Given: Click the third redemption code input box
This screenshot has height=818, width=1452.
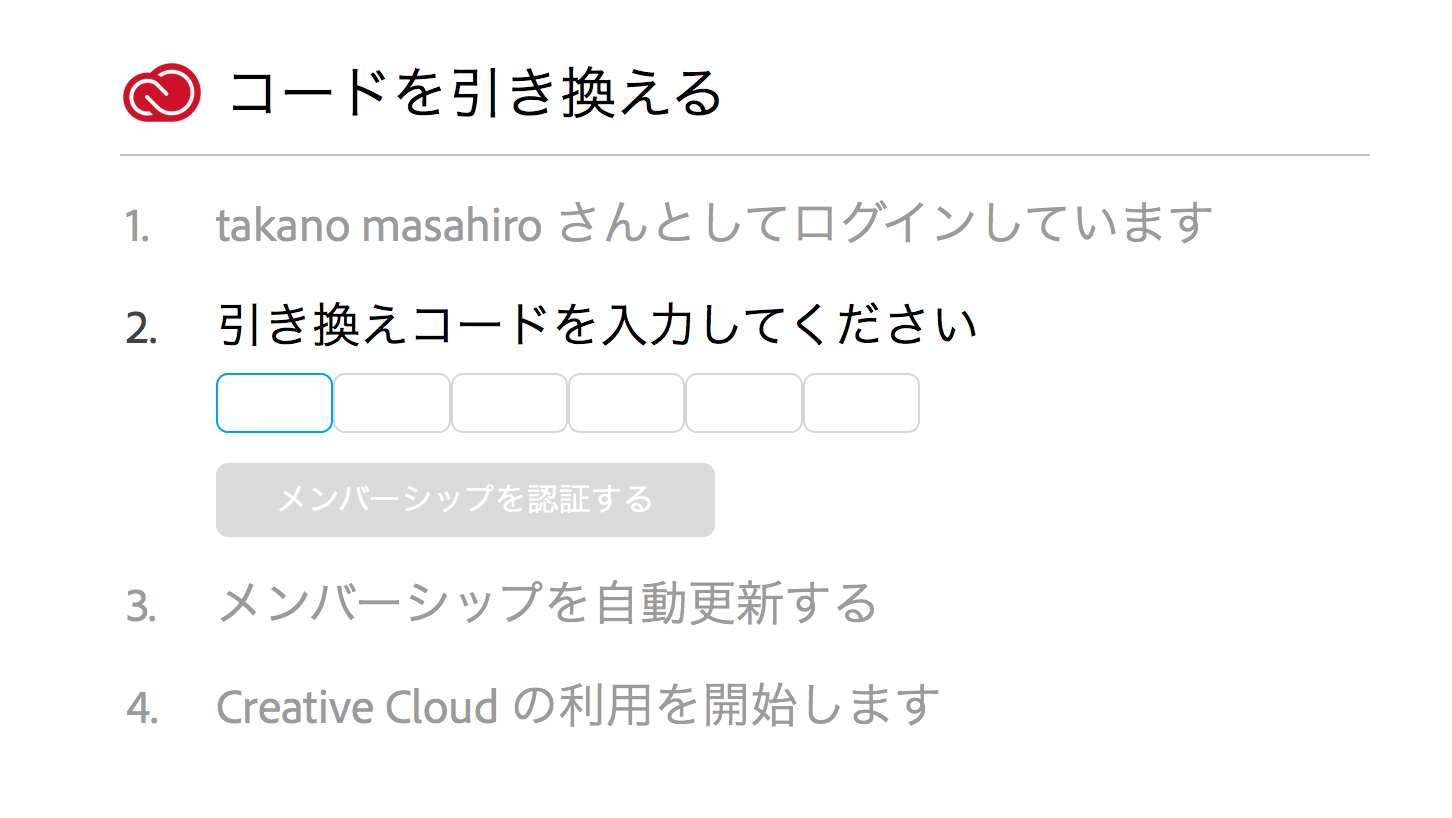Looking at the screenshot, I should [509, 403].
